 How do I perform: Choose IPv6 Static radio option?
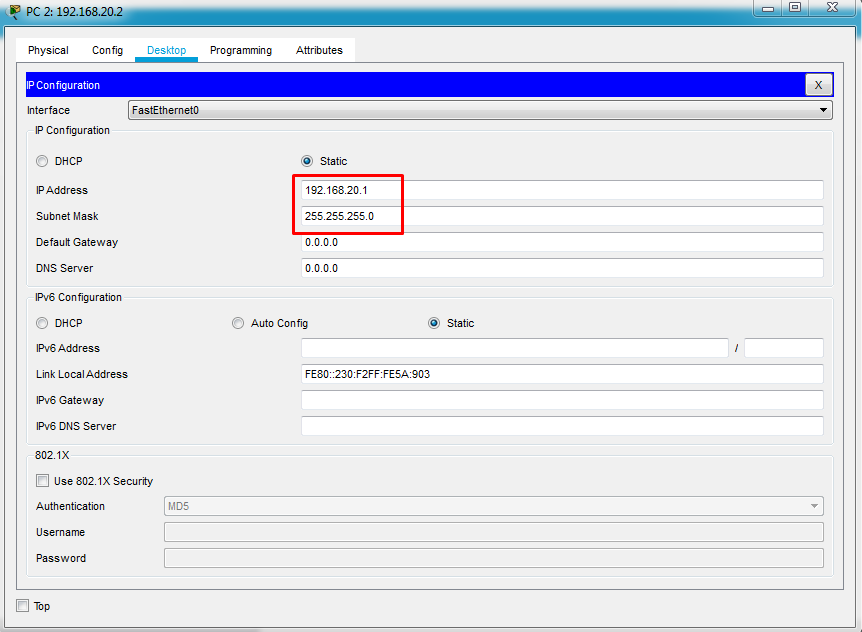pos(434,323)
